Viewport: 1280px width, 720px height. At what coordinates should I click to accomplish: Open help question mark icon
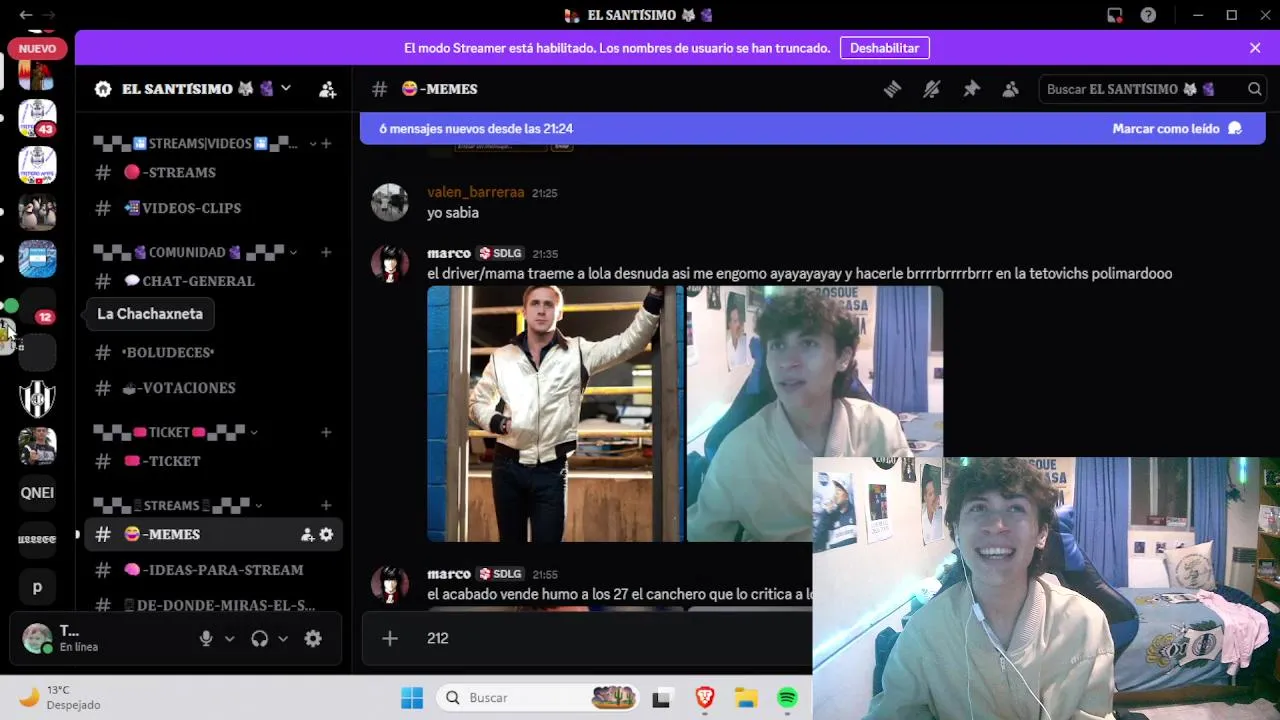[1149, 15]
